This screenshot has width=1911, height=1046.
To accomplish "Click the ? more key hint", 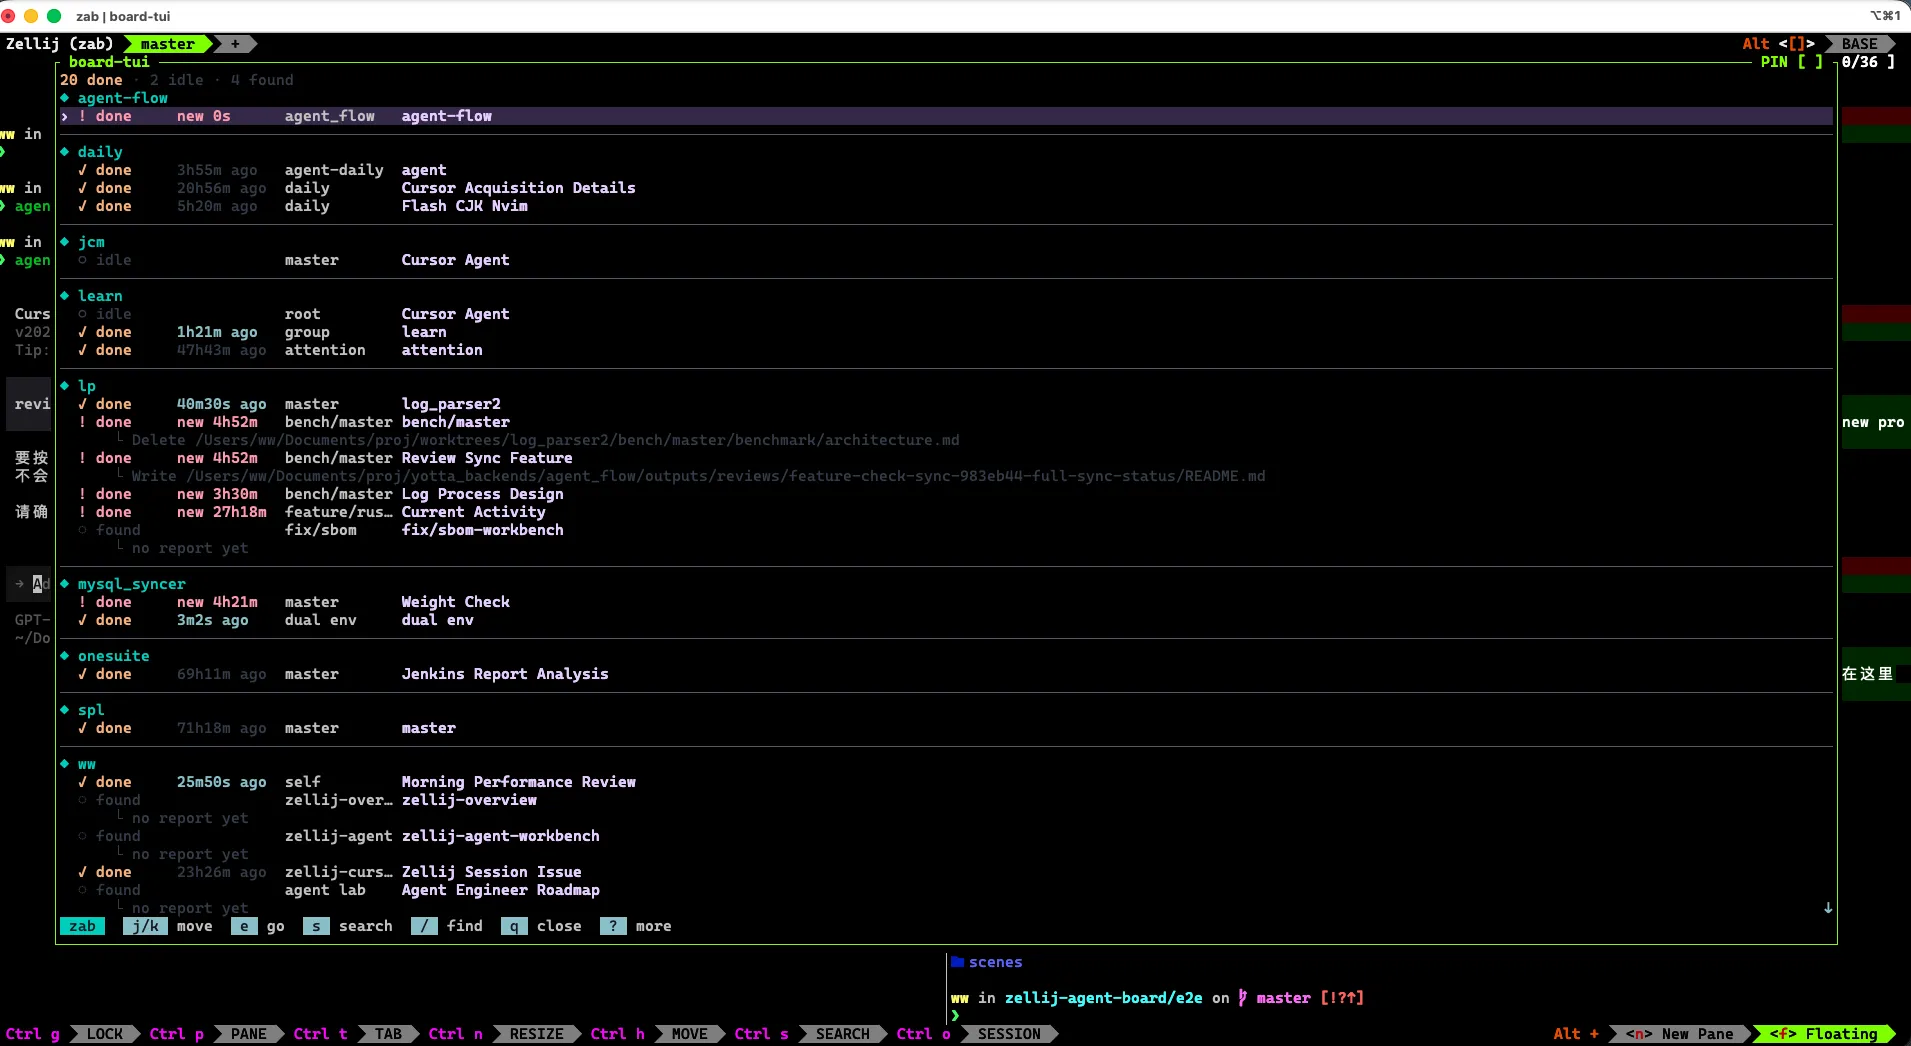I will click(x=636, y=926).
